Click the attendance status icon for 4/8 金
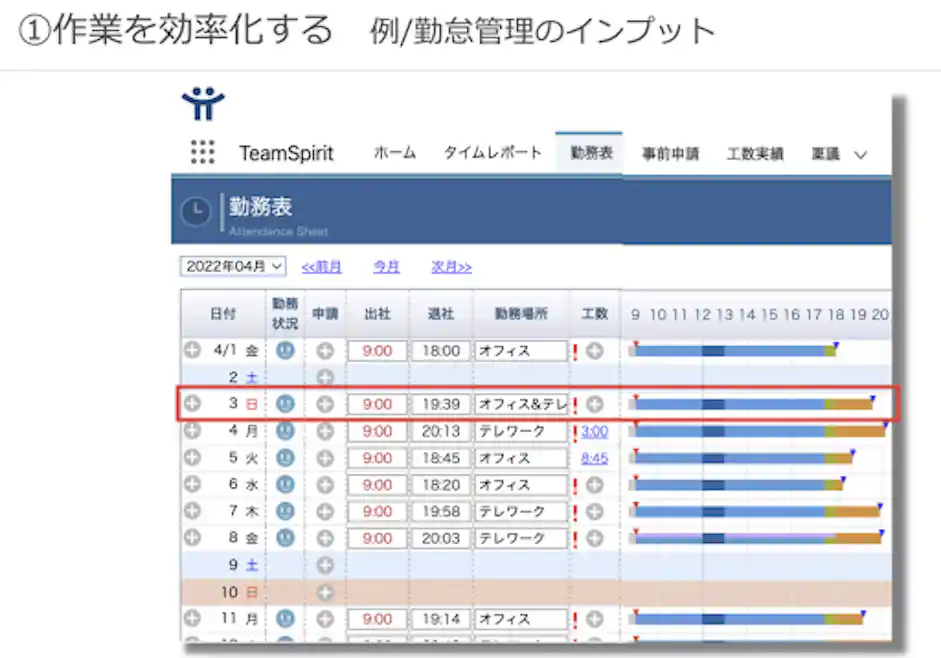 286,538
